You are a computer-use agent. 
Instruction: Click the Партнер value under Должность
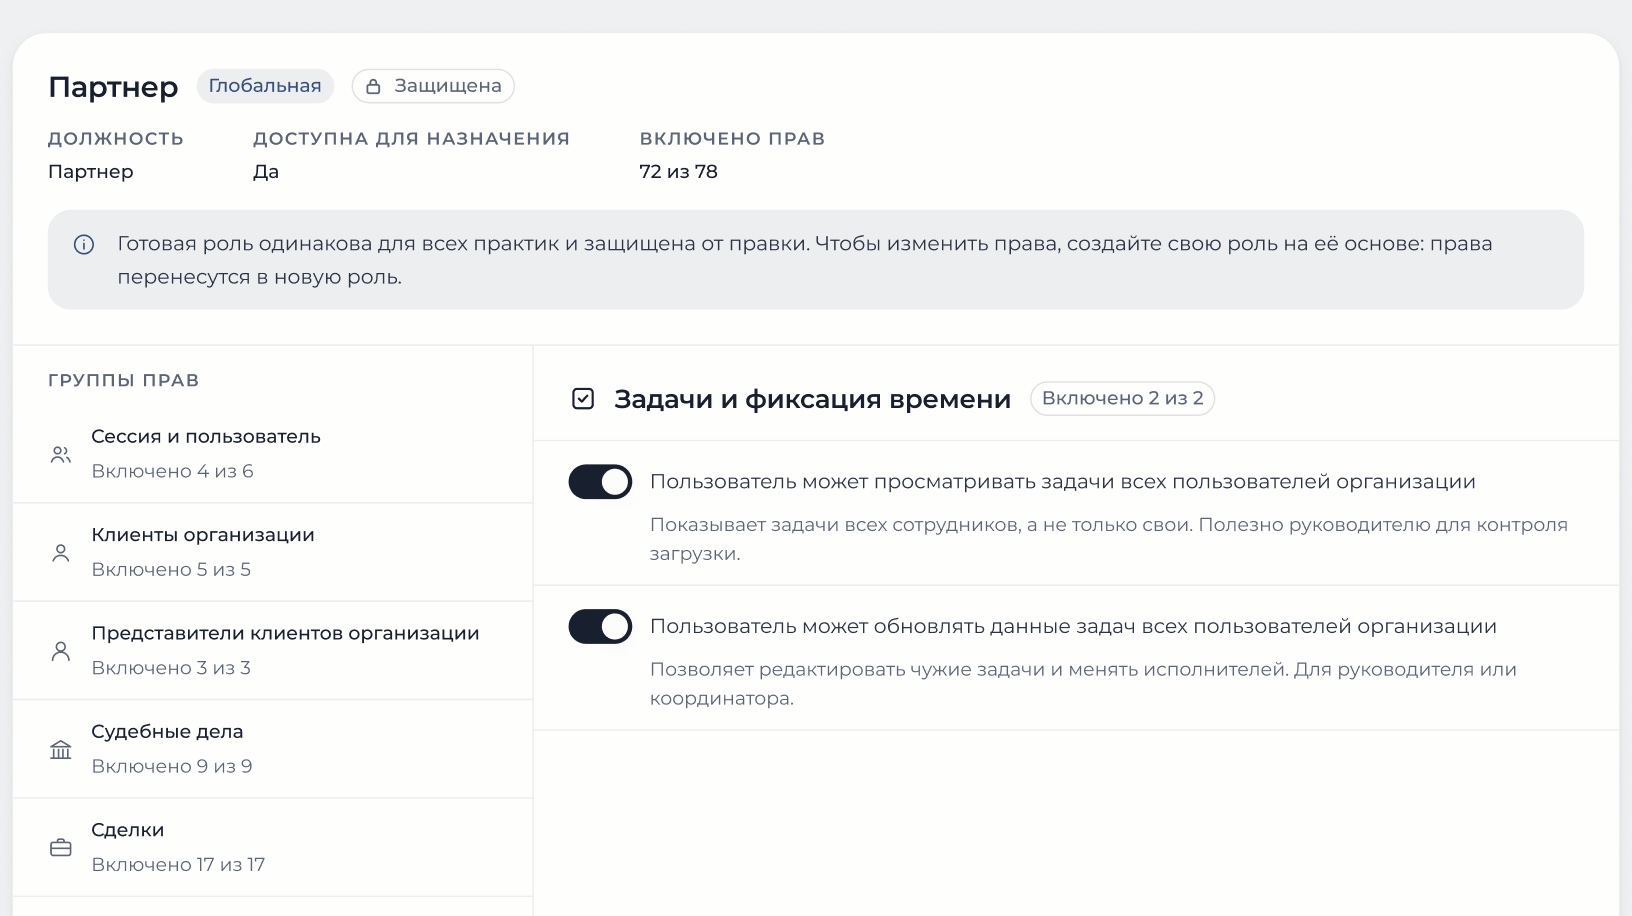point(91,171)
